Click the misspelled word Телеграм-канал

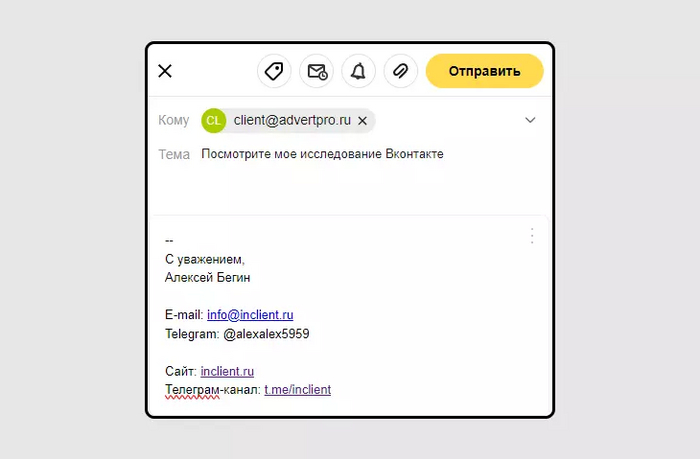coord(212,390)
